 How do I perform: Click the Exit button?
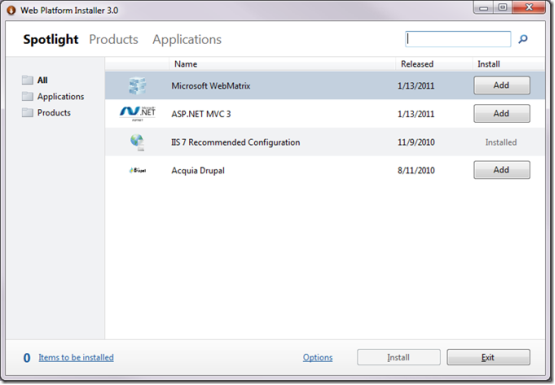click(x=488, y=357)
